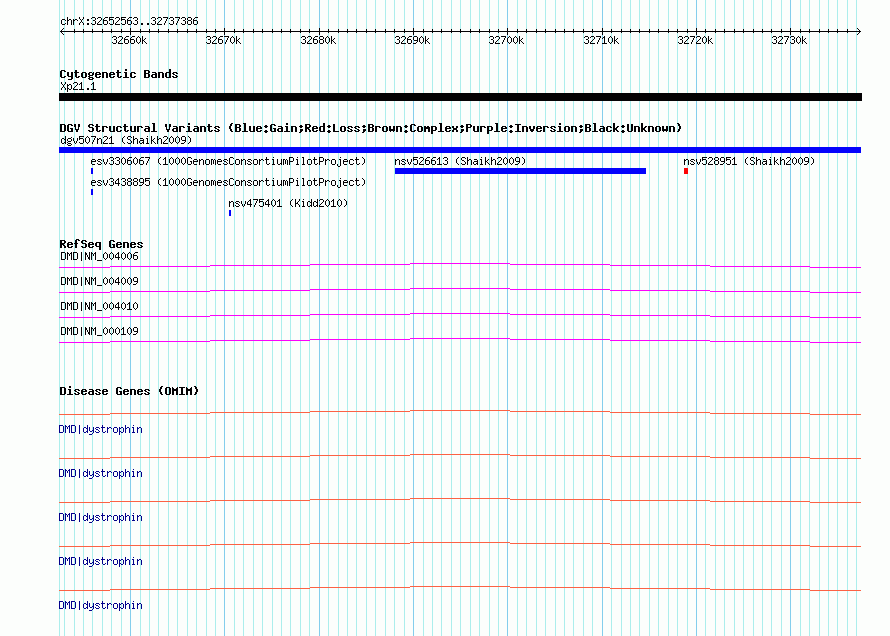890x636 pixels.
Task: Click the right arrowhead of the ruler
Action: (x=858, y=31)
